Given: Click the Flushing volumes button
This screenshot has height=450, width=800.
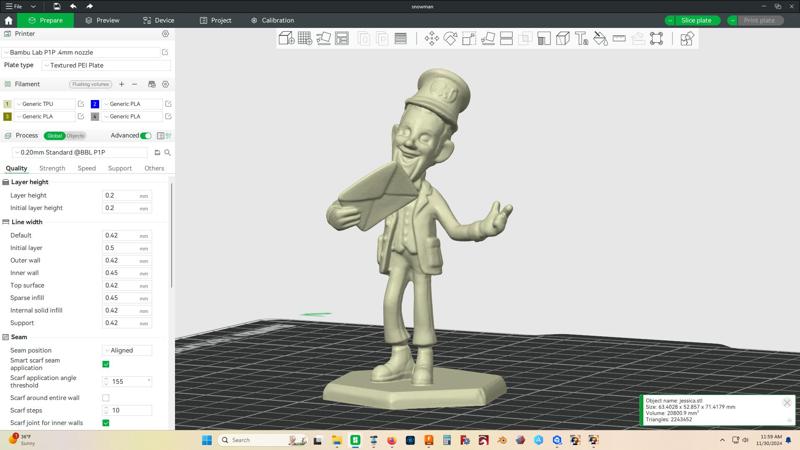Looking at the screenshot, I should coord(91,84).
